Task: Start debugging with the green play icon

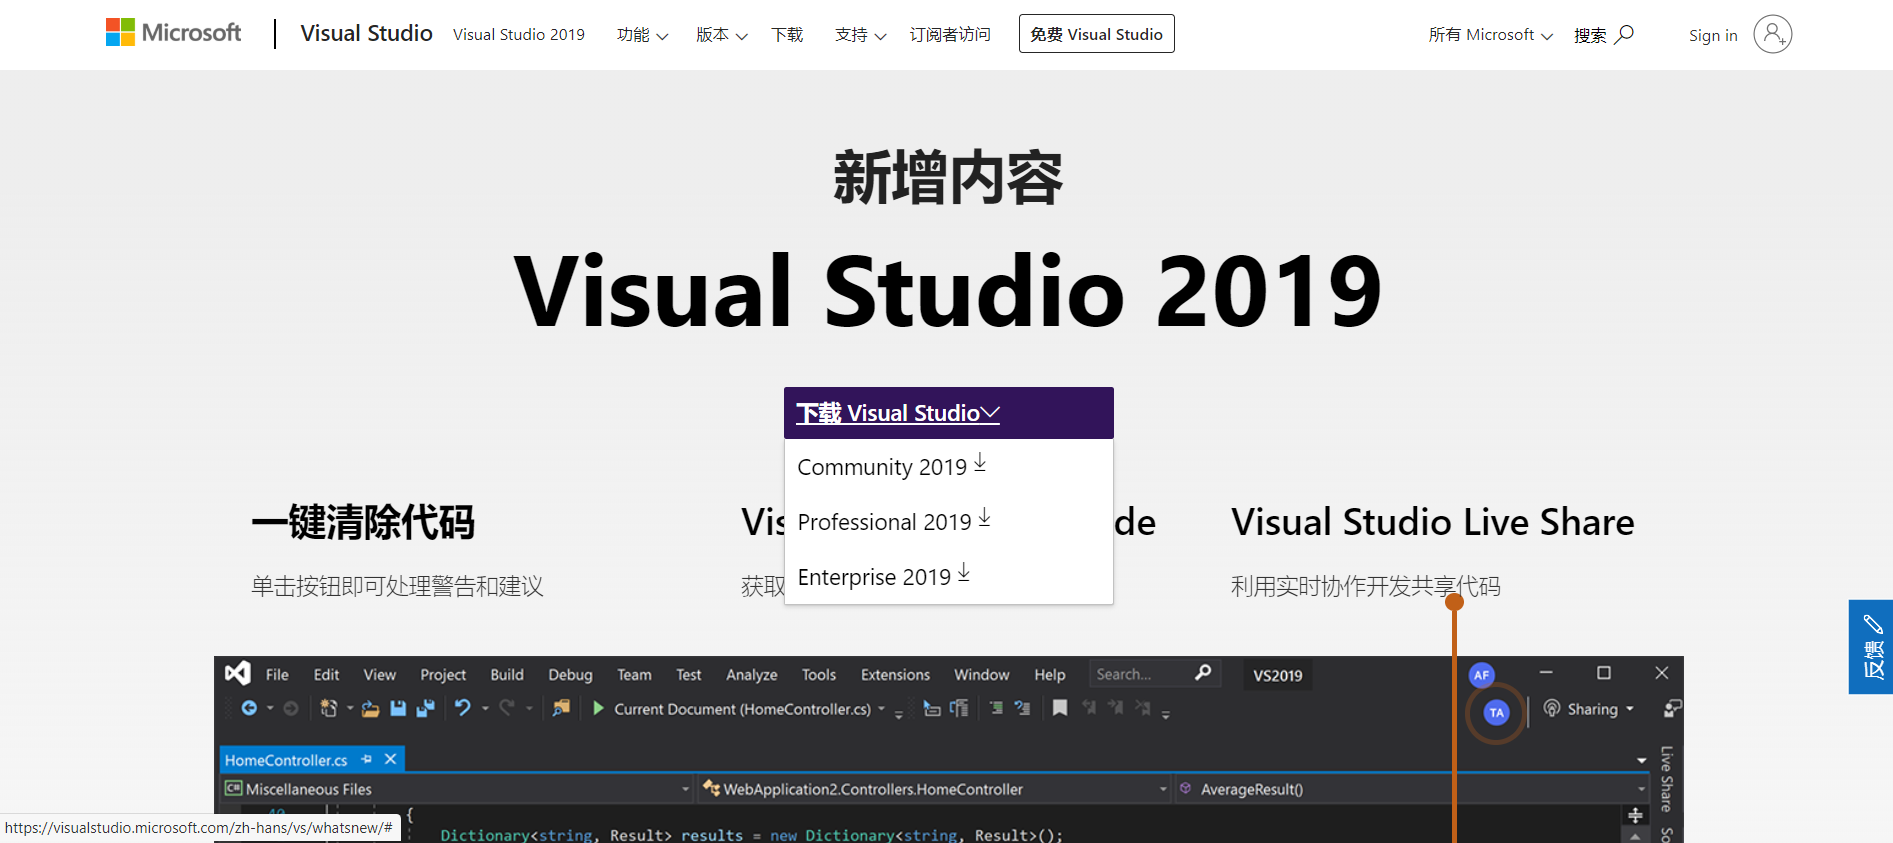Action: pyautogui.click(x=598, y=708)
